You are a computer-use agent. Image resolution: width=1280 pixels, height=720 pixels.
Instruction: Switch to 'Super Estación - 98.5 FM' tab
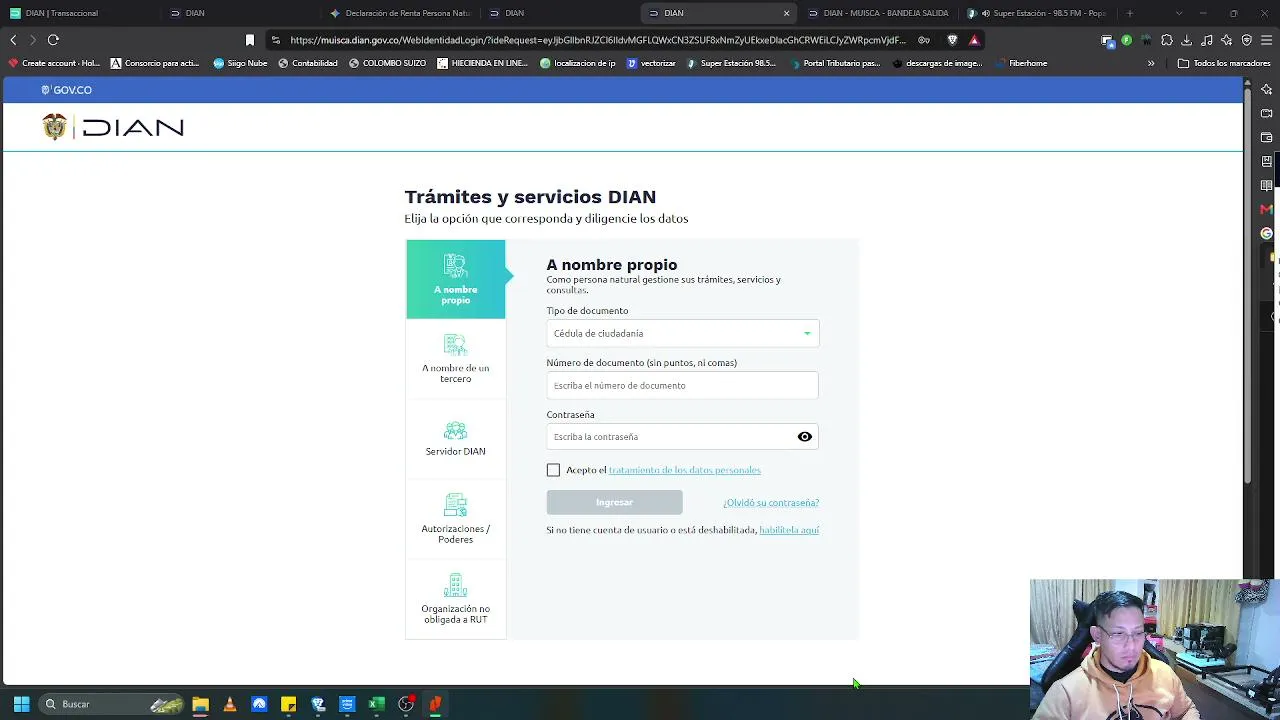[1038, 13]
